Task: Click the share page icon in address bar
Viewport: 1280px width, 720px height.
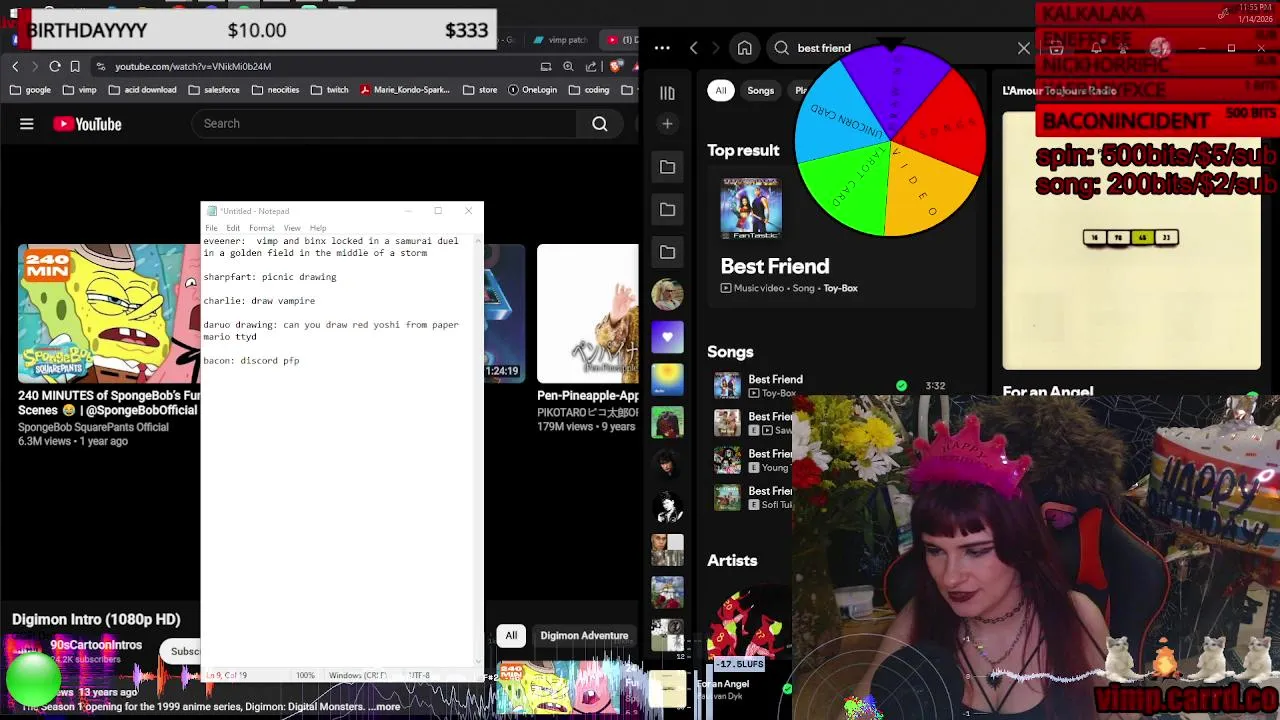Action: [591, 66]
